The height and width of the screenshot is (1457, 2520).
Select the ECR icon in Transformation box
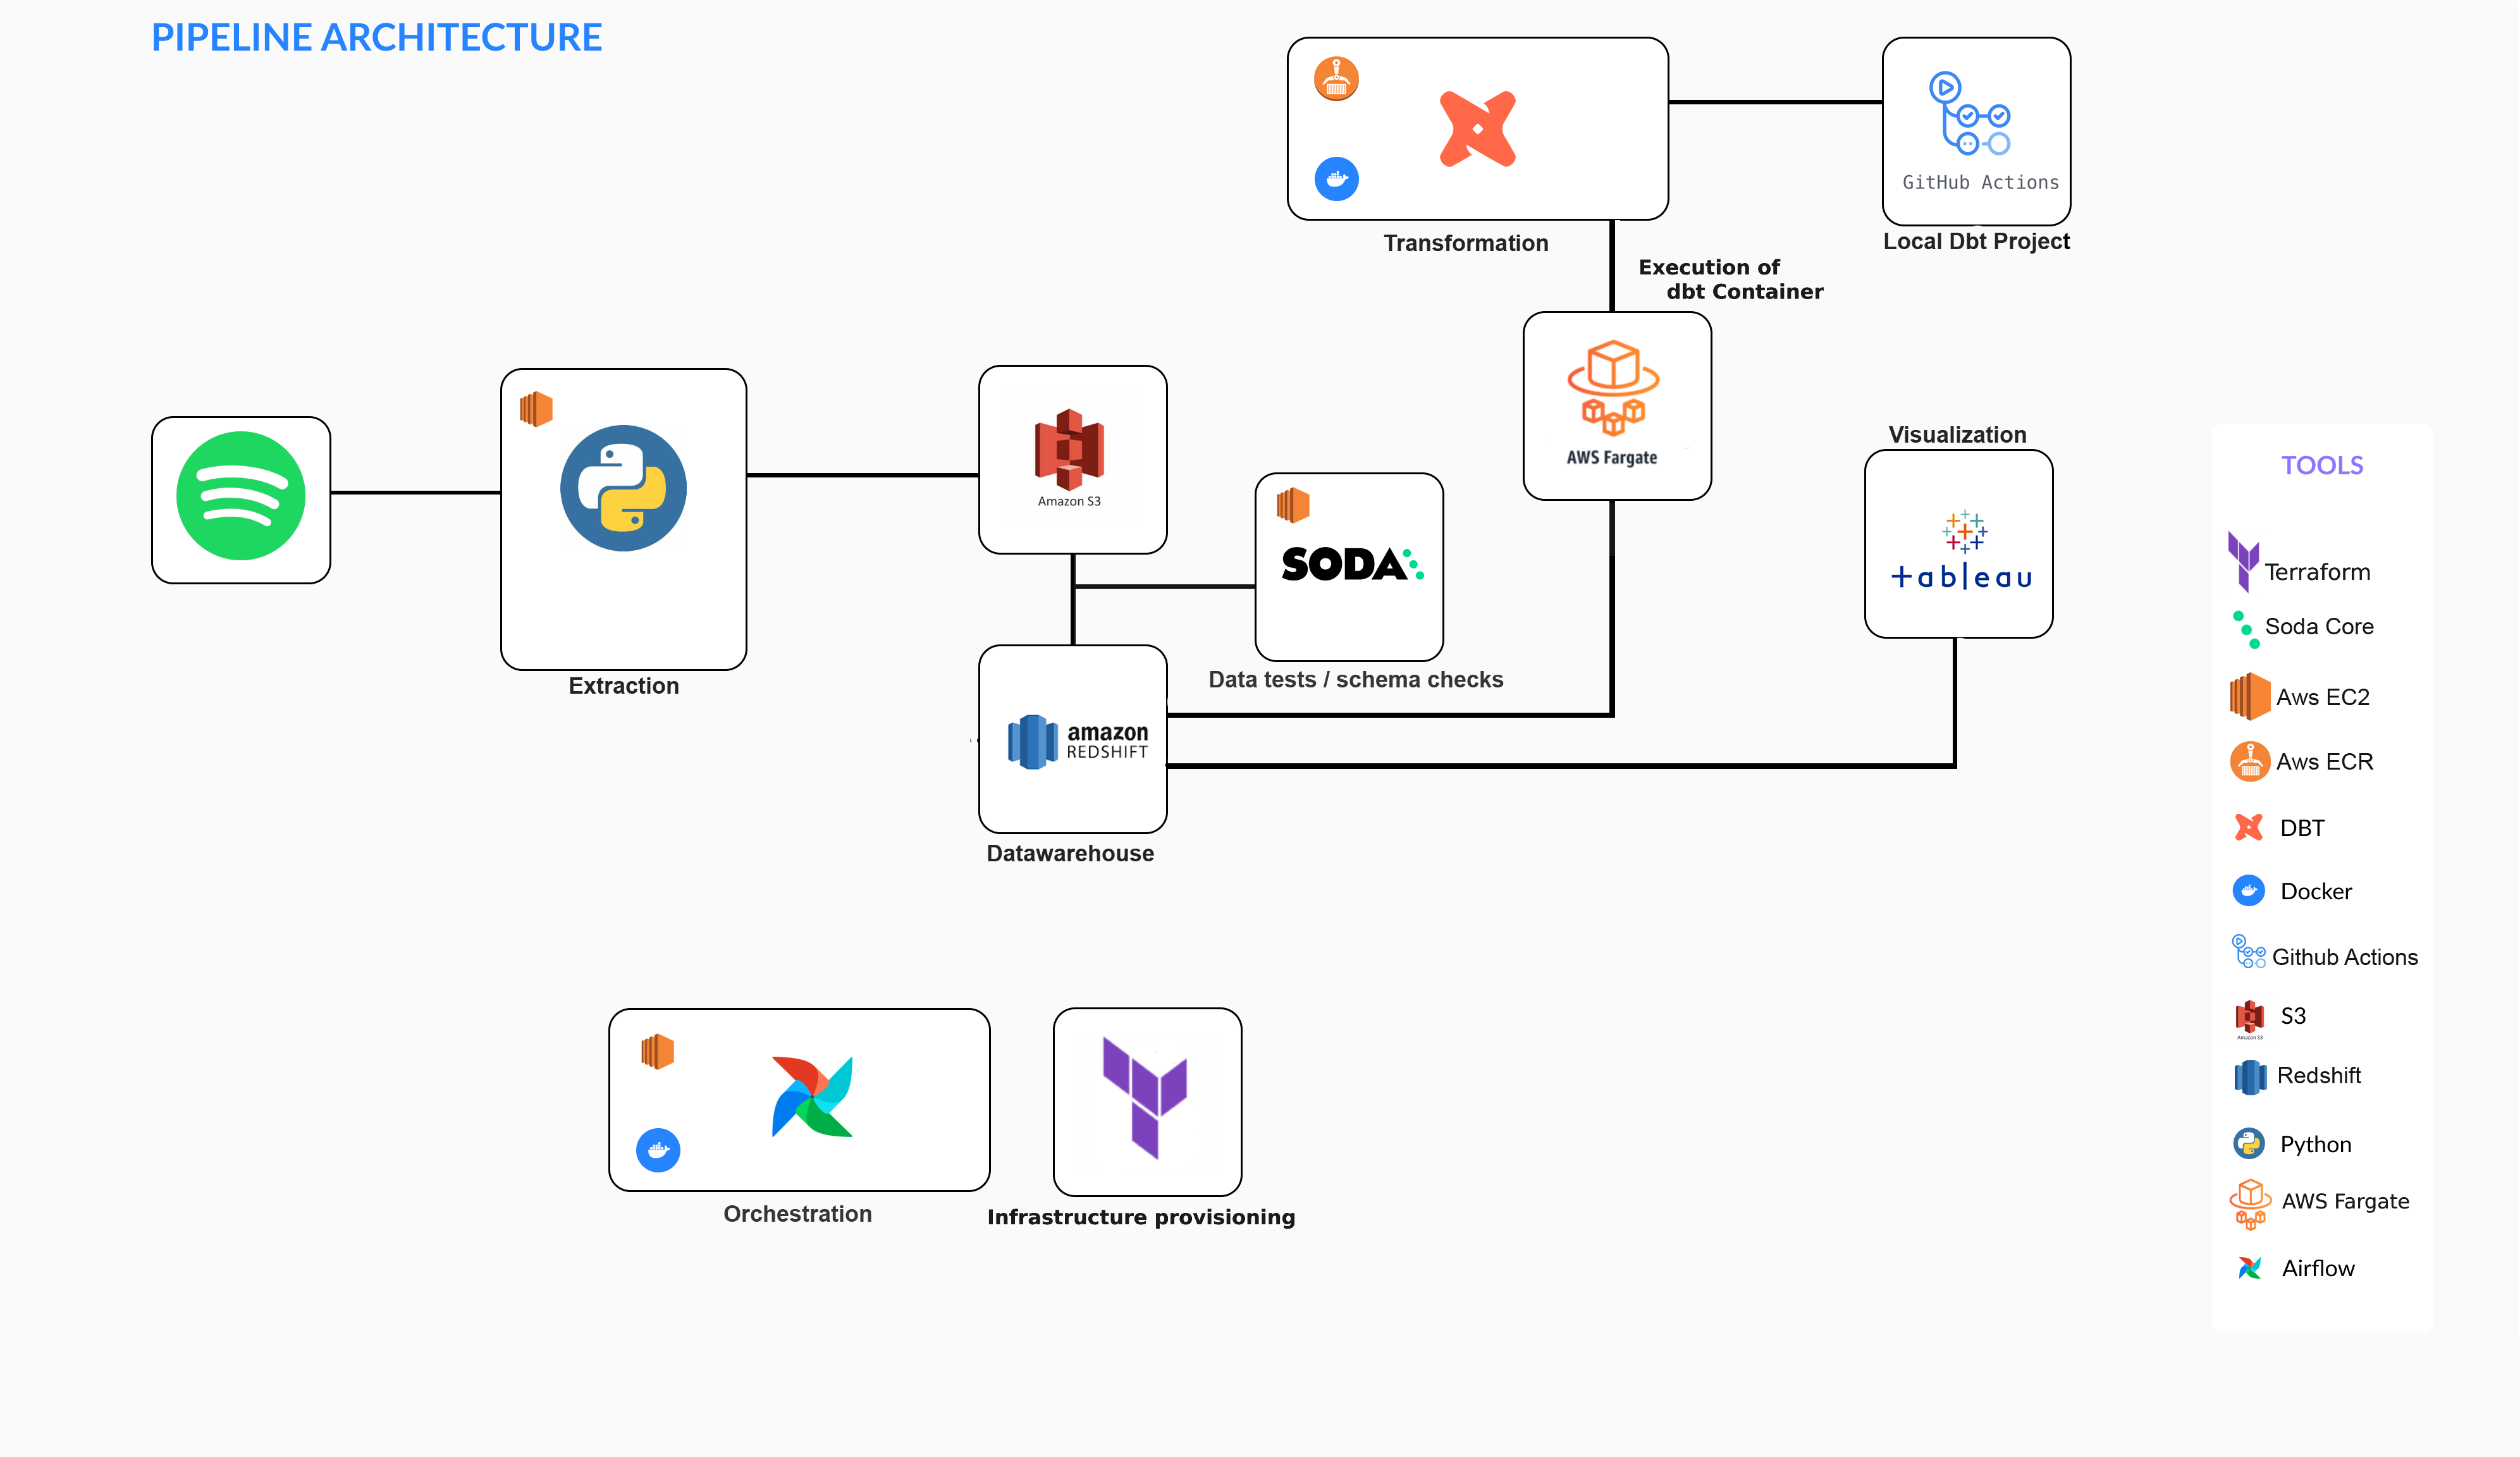pos(1336,79)
